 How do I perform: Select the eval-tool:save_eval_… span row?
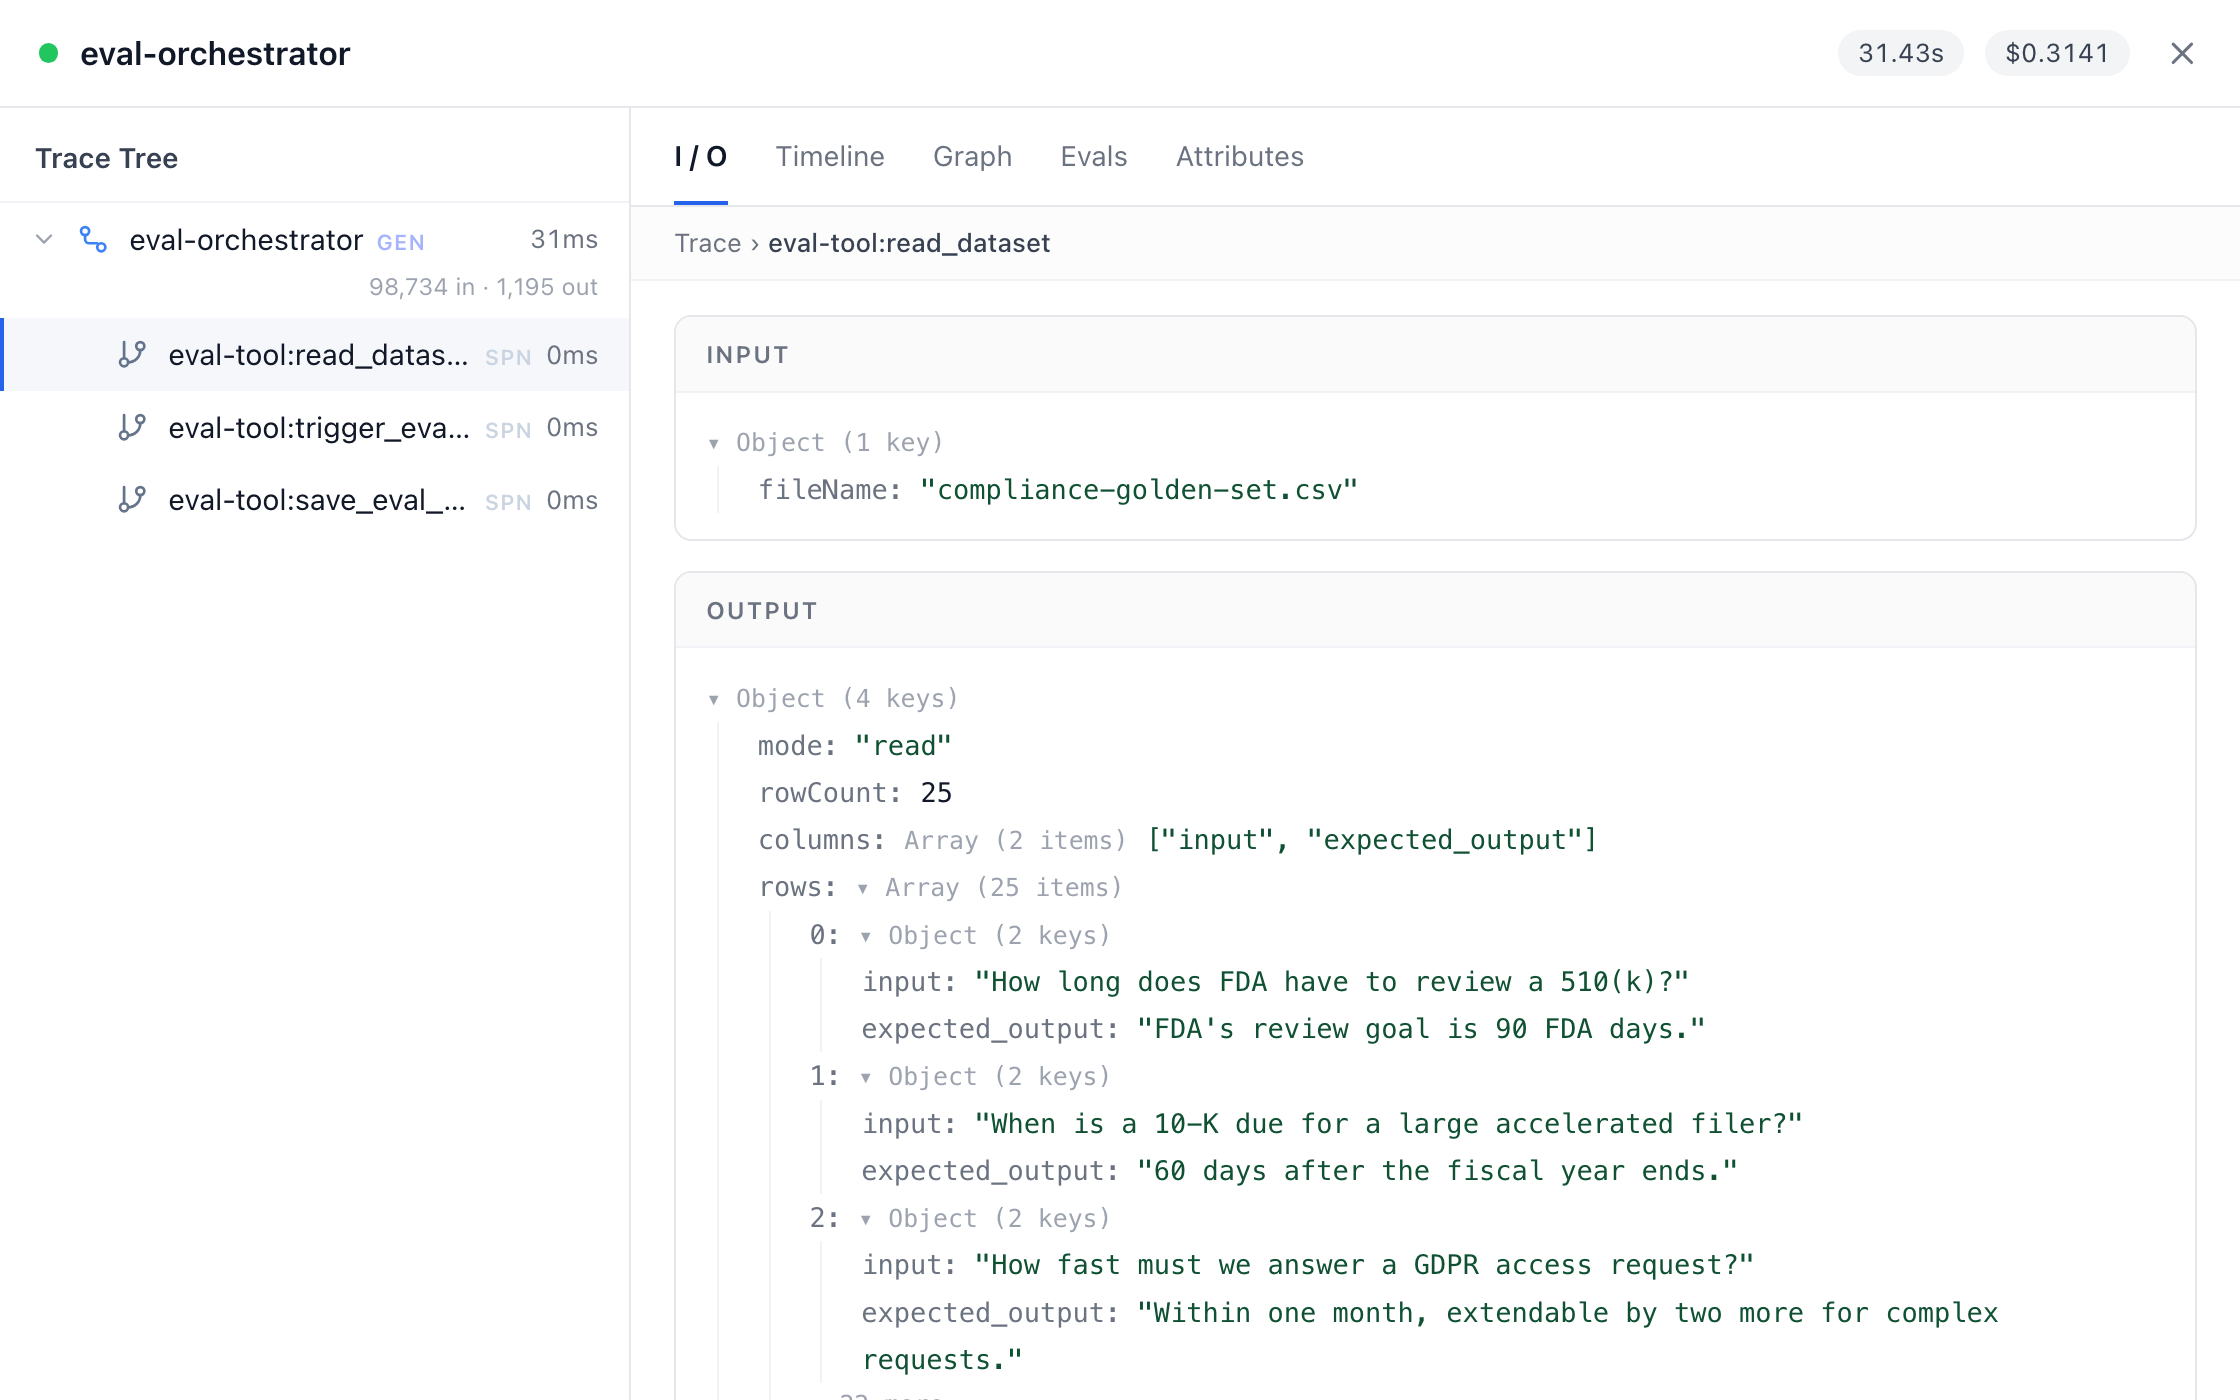point(315,500)
